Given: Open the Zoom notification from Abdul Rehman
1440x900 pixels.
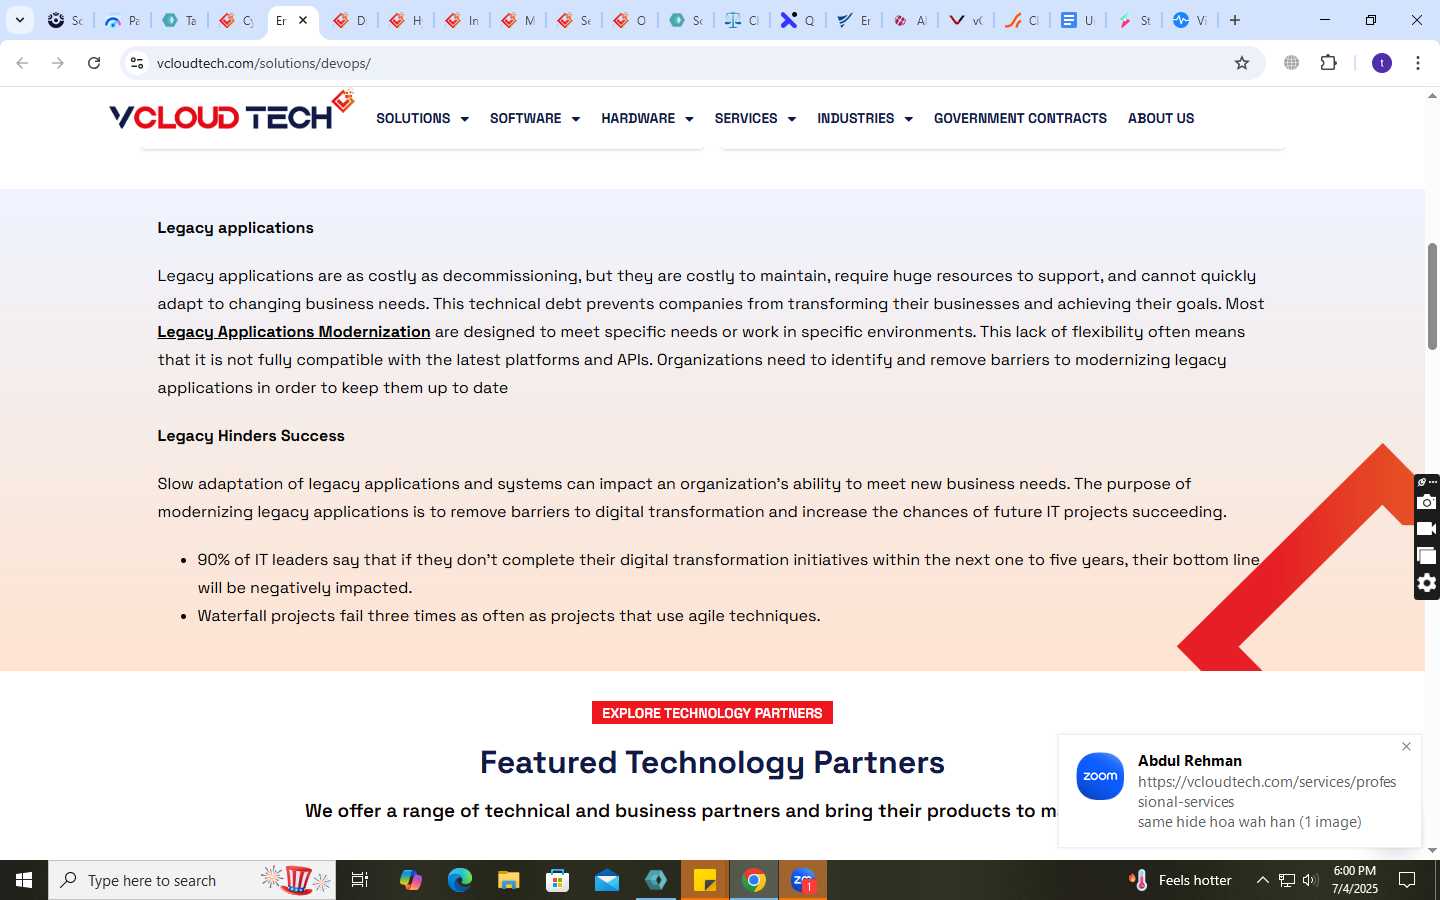Looking at the screenshot, I should 1239,791.
